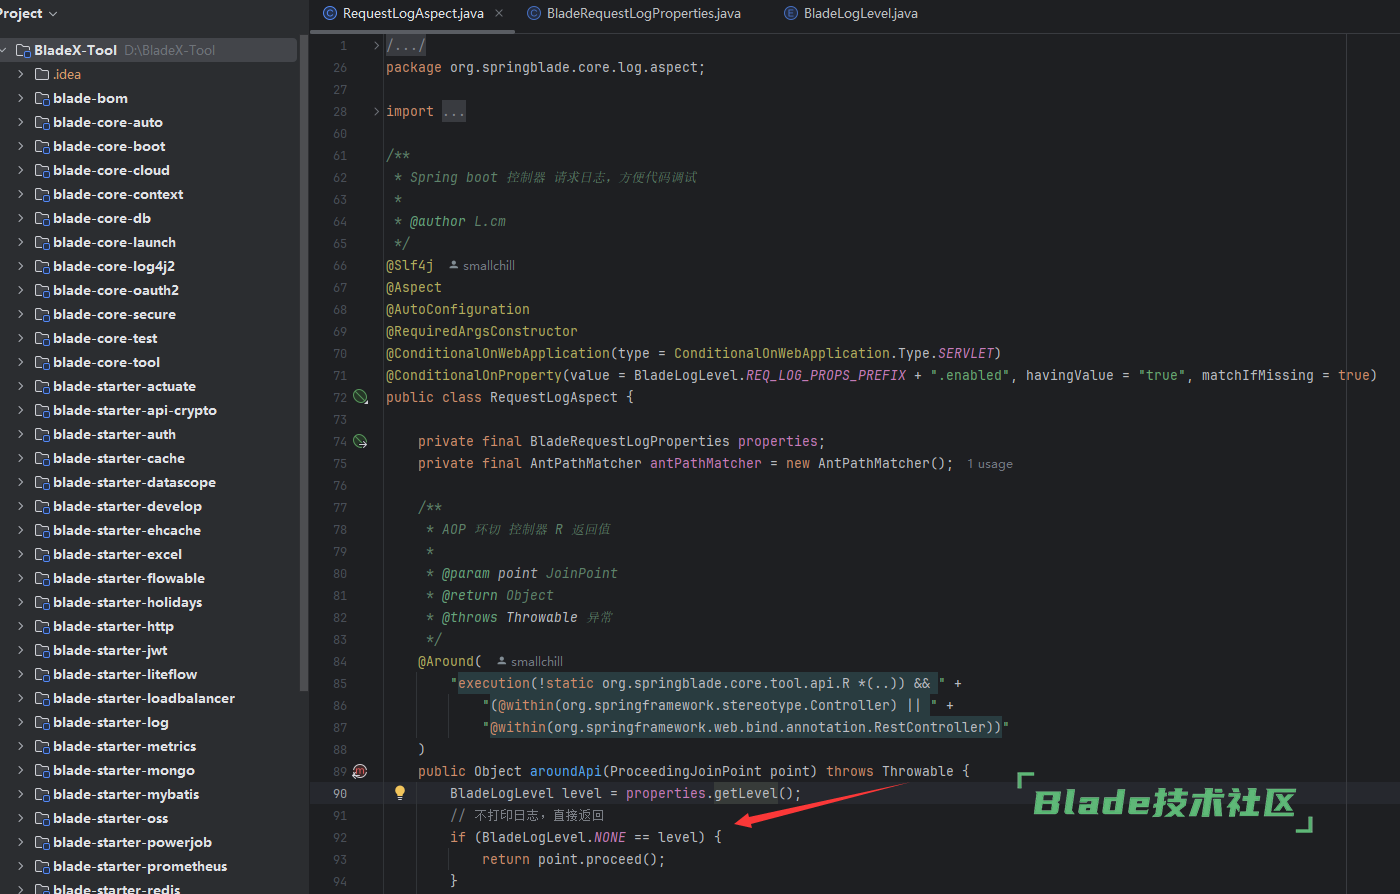The width and height of the screenshot is (1400, 894).
Task: Select blade-core-context in project tree
Action: click(118, 194)
